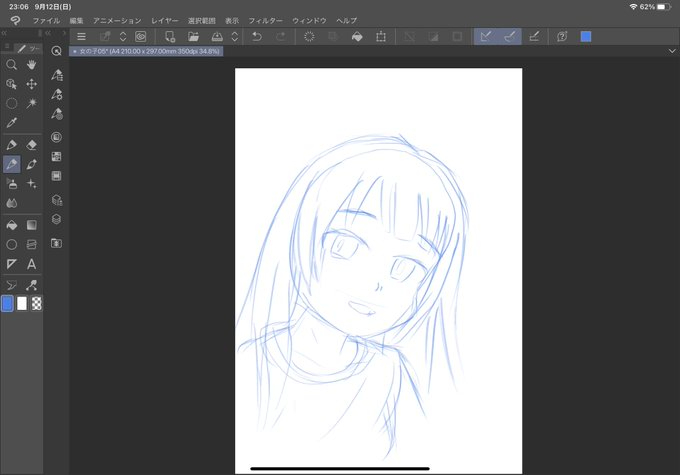Open the レイヤー menu
The image size is (680, 475).
(165, 20)
